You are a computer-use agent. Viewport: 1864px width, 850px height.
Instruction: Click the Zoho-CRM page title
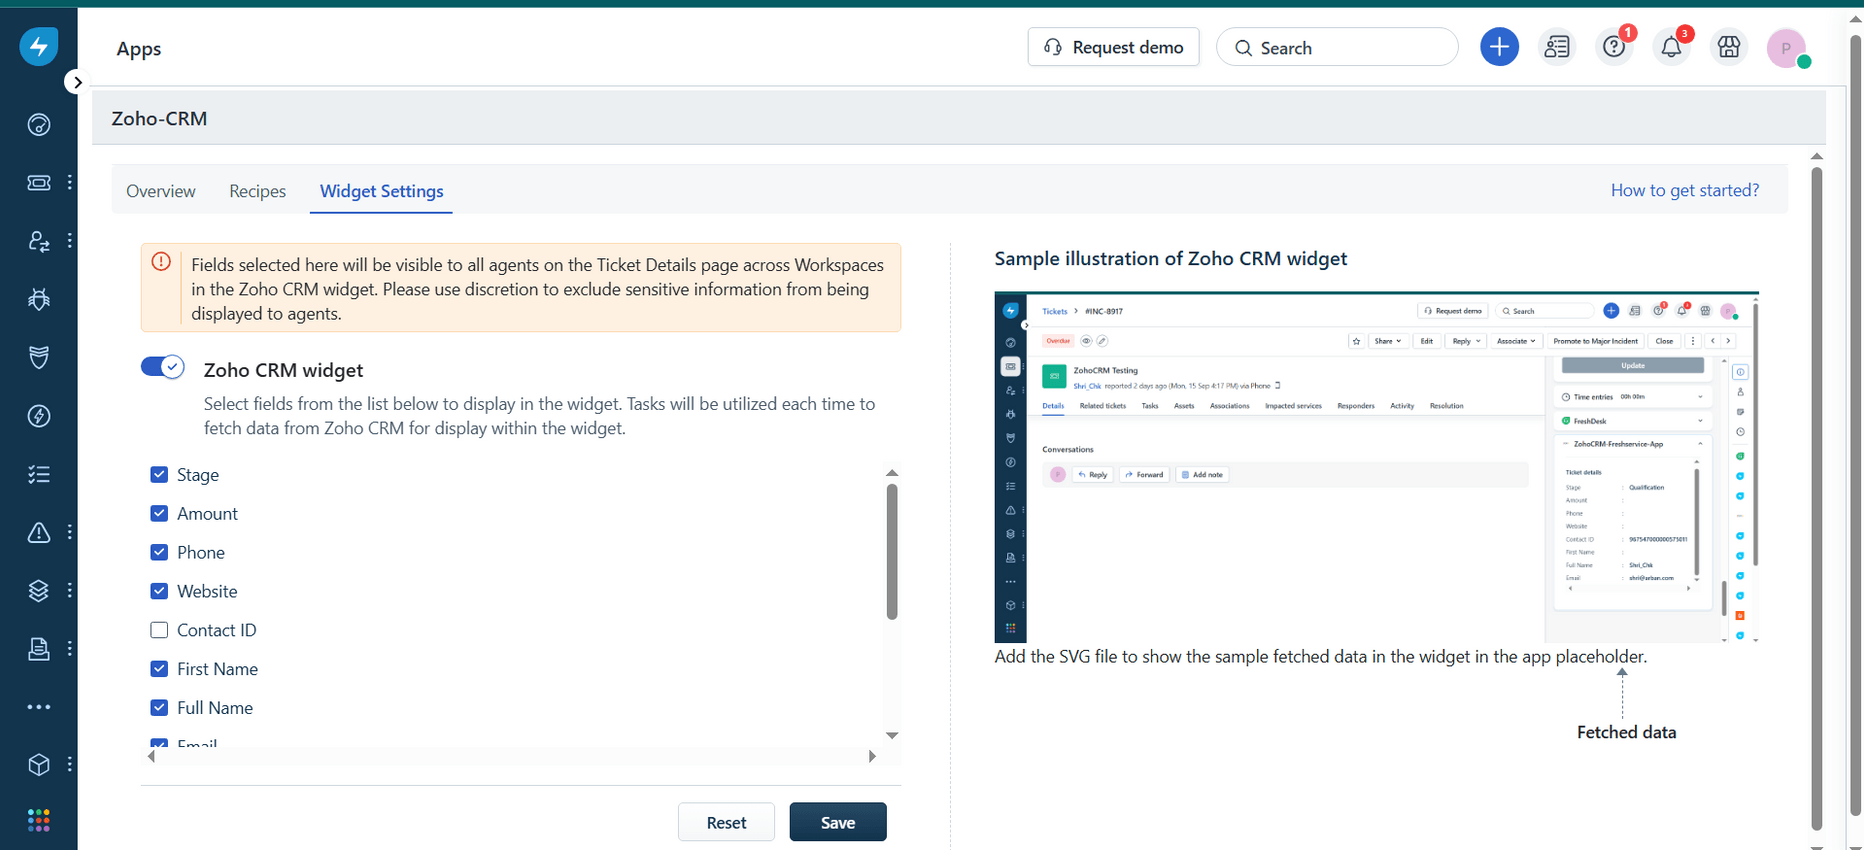point(159,118)
